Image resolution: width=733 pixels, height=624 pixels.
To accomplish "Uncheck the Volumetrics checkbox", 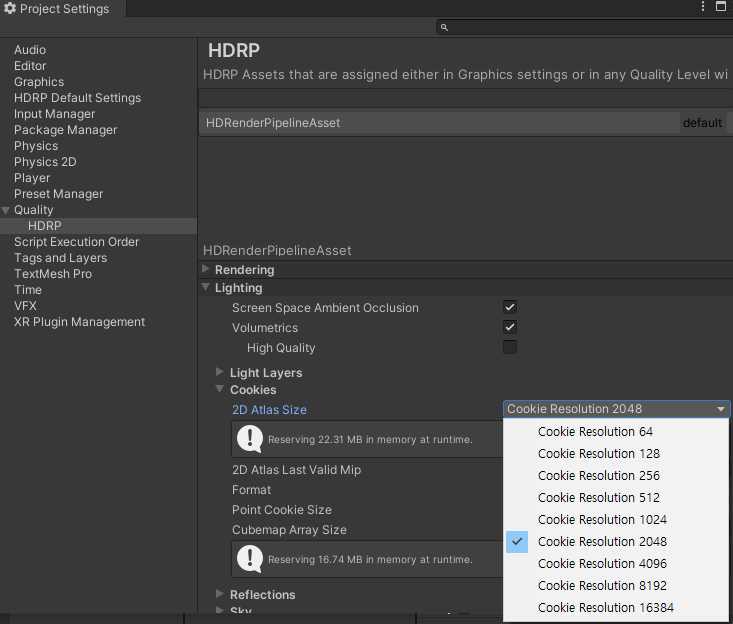I will (x=510, y=327).
